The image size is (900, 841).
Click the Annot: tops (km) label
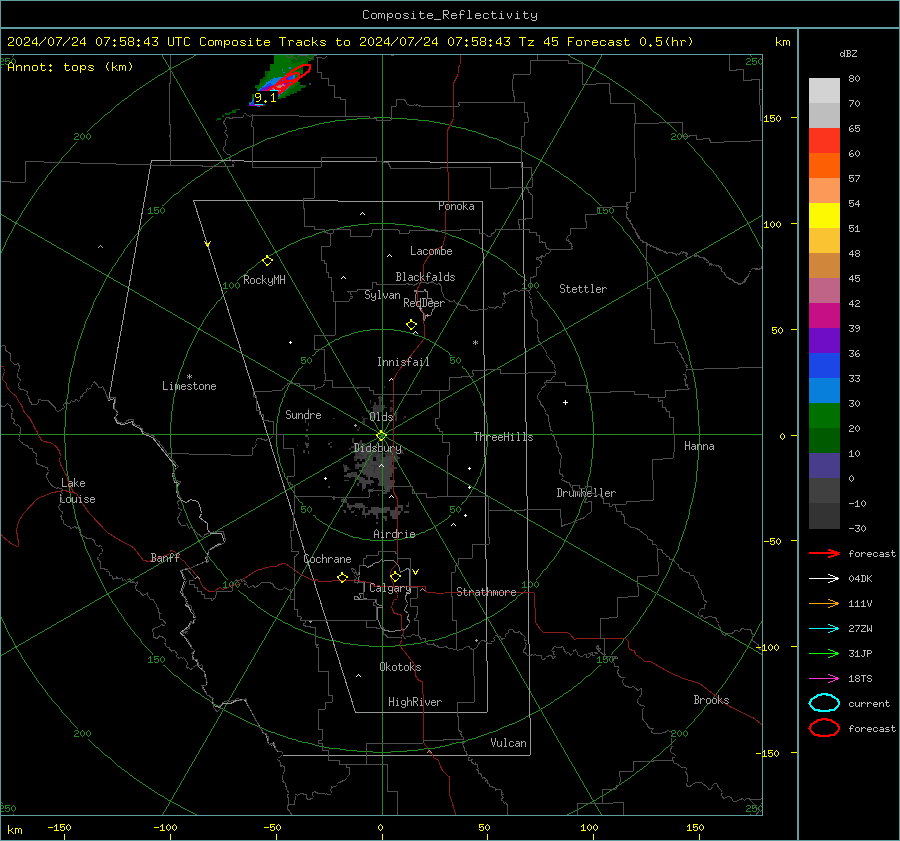[70, 67]
